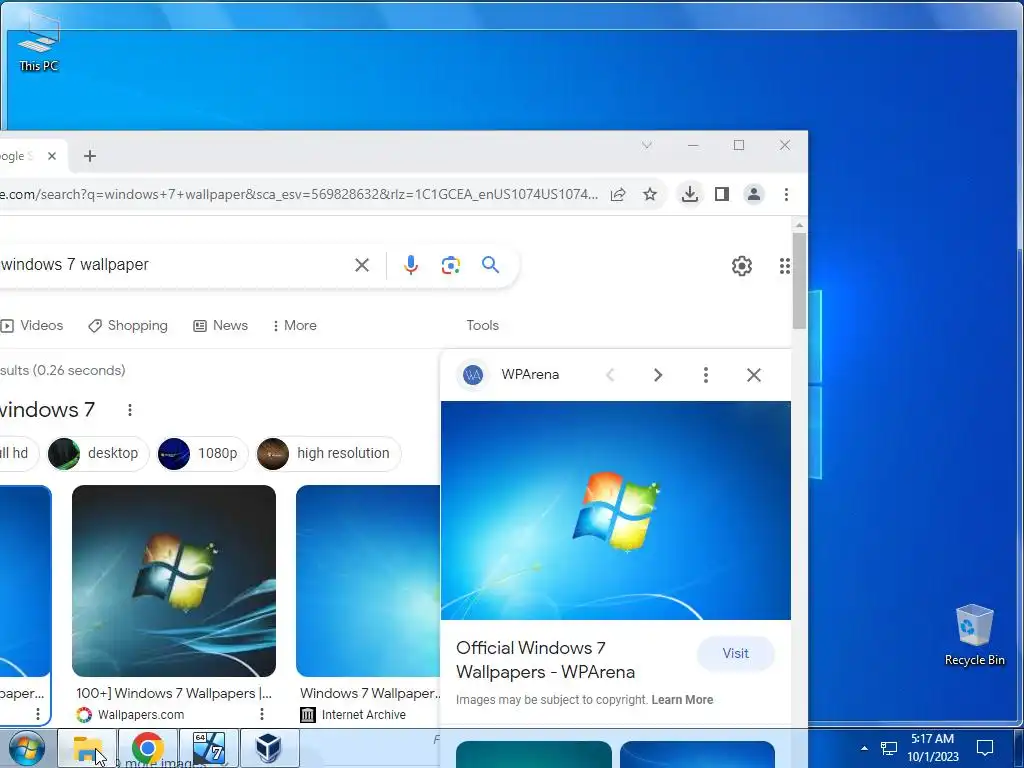
Task: Switch to Shopping search tab
Action: click(128, 325)
